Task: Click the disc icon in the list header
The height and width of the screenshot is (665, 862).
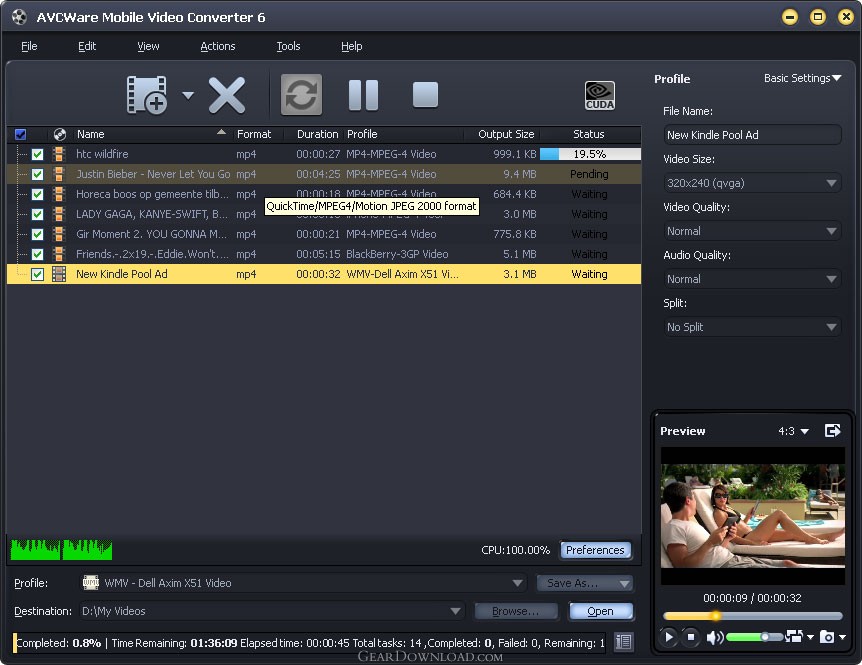Action: click(60, 134)
